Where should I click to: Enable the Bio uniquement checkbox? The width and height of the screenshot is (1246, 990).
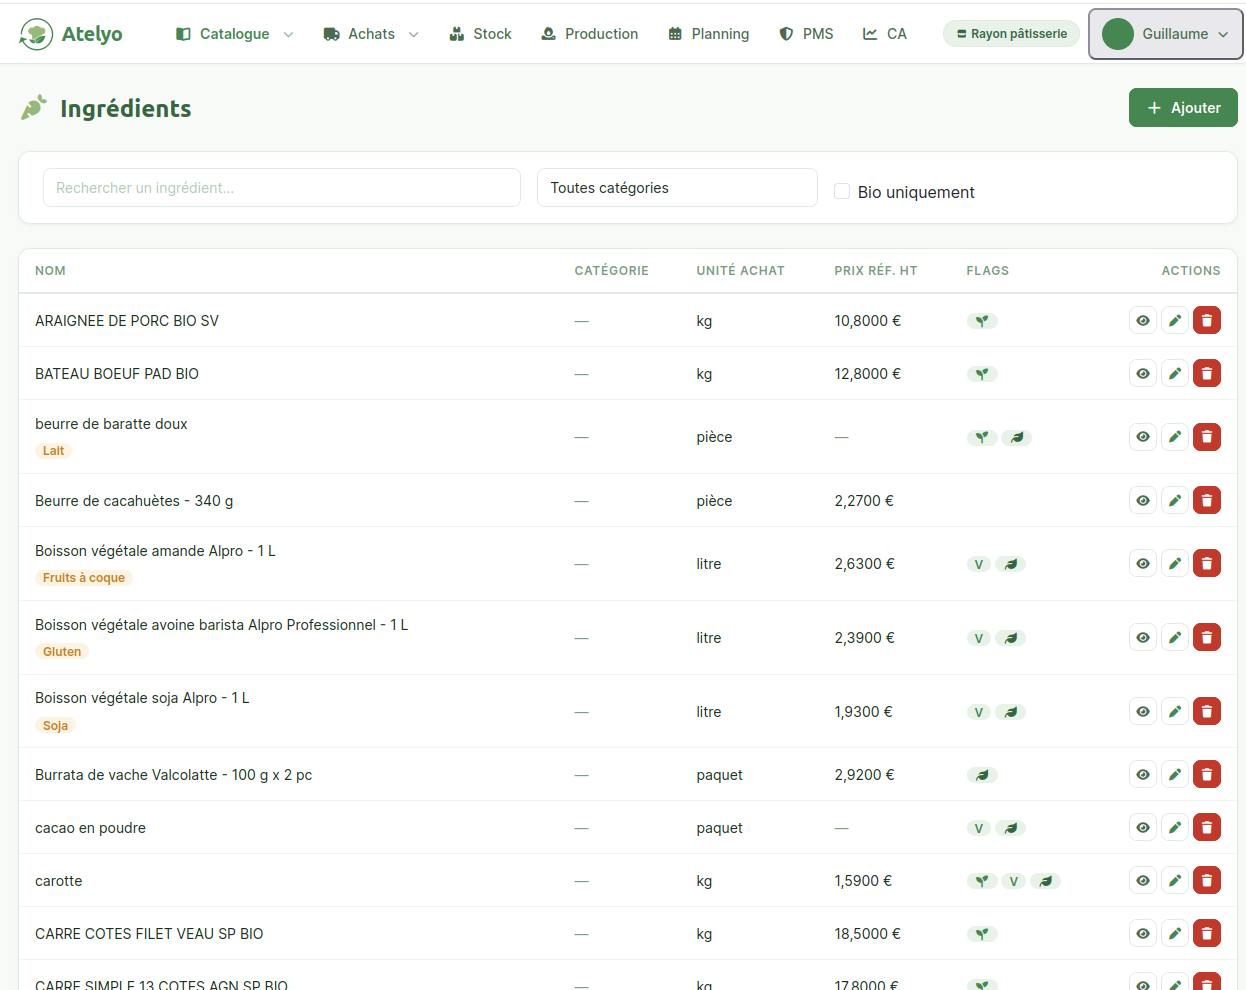[842, 191]
